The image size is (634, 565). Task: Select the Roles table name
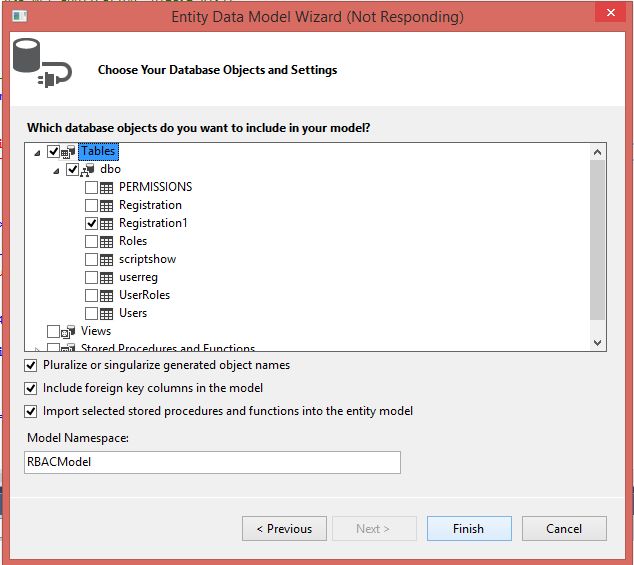coord(133,241)
